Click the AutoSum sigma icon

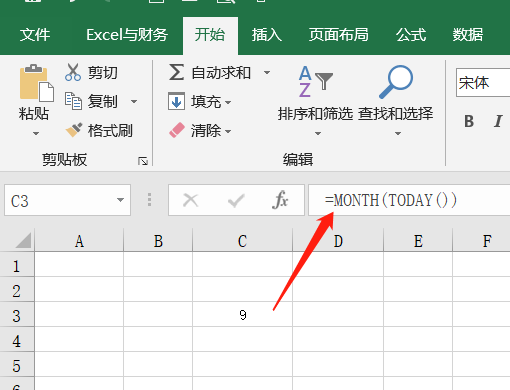point(176,72)
